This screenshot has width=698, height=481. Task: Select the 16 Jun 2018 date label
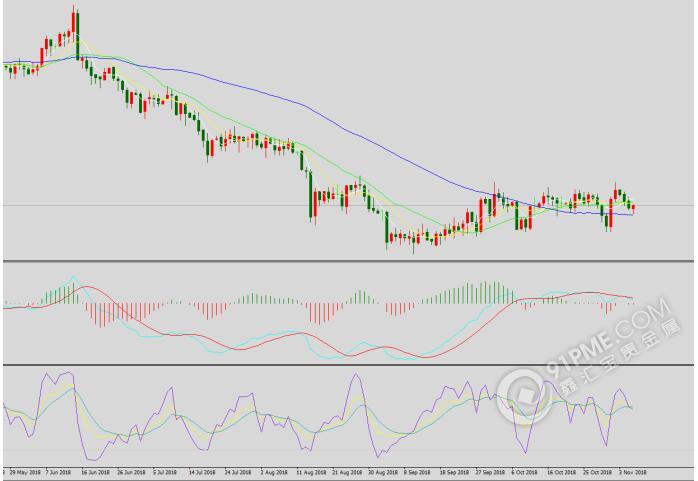click(x=96, y=471)
